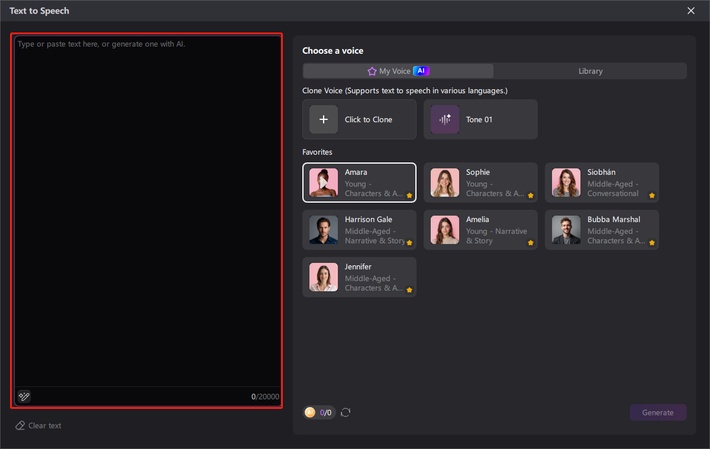Choose the Amelia voice card
The image size is (710, 449).
click(480, 230)
